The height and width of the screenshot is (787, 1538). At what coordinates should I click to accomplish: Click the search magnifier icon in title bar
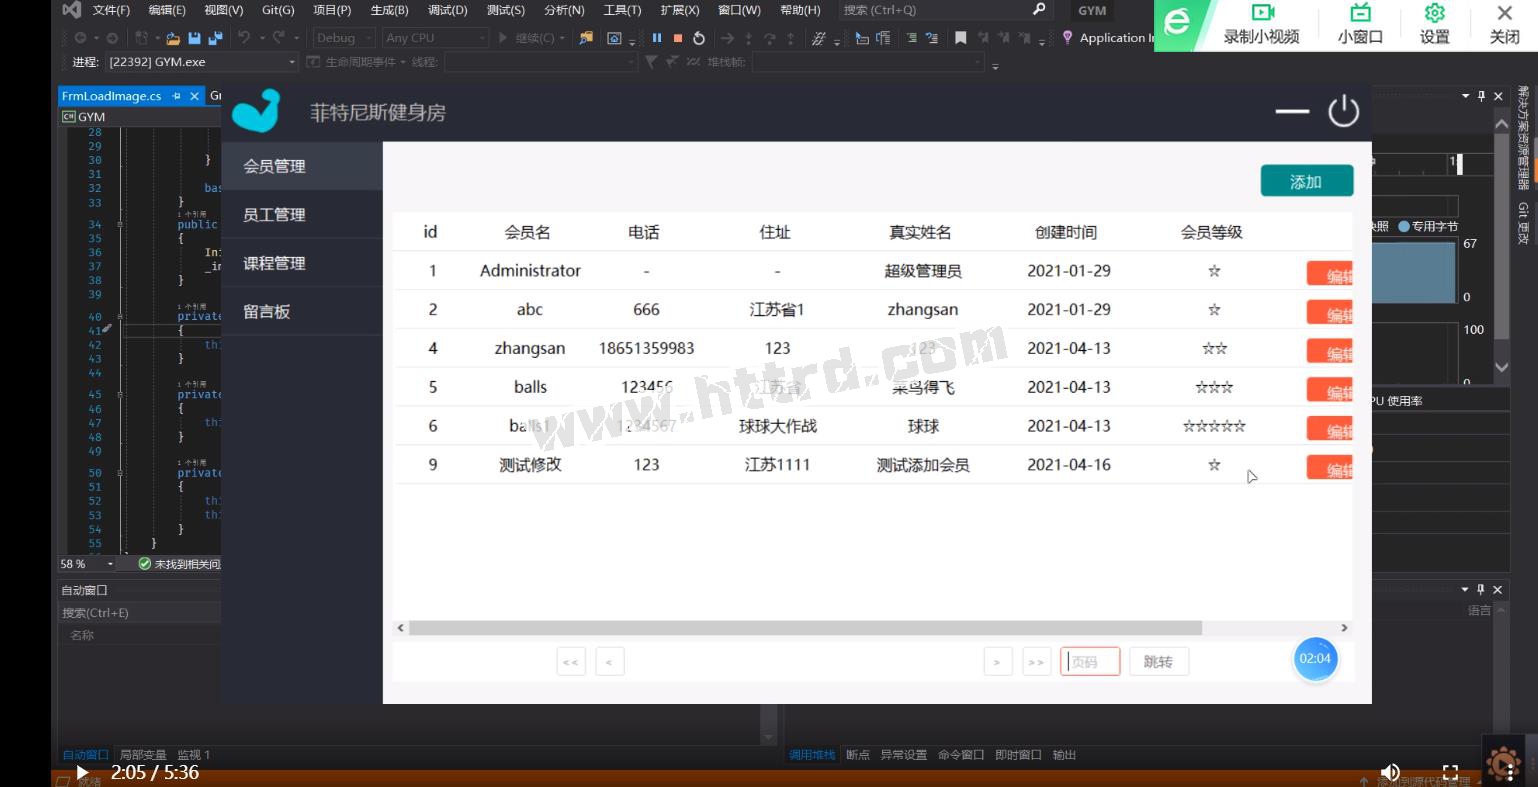(x=1039, y=9)
